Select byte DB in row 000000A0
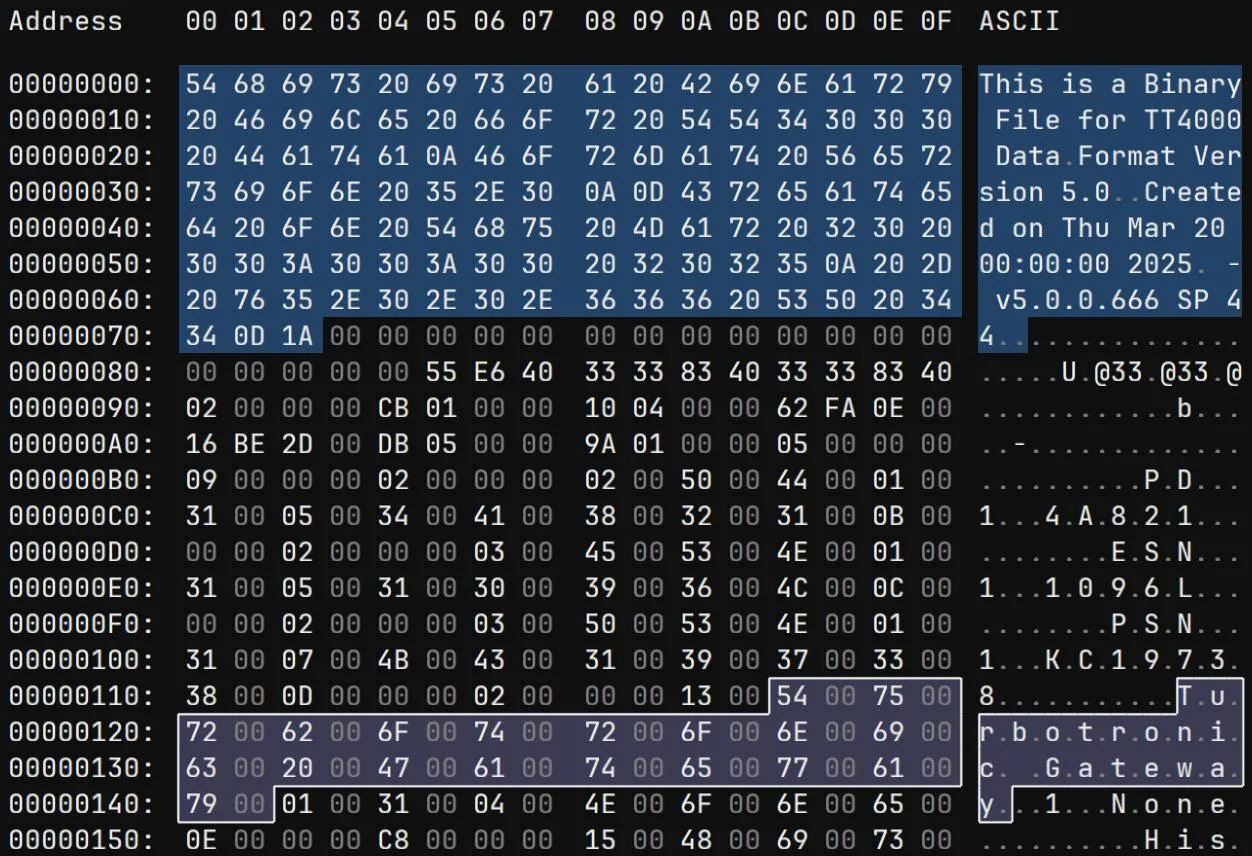The height and width of the screenshot is (856, 1252). [393, 445]
